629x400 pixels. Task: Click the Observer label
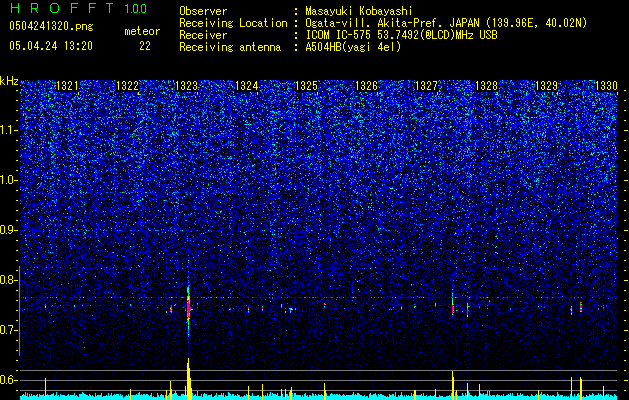click(203, 11)
